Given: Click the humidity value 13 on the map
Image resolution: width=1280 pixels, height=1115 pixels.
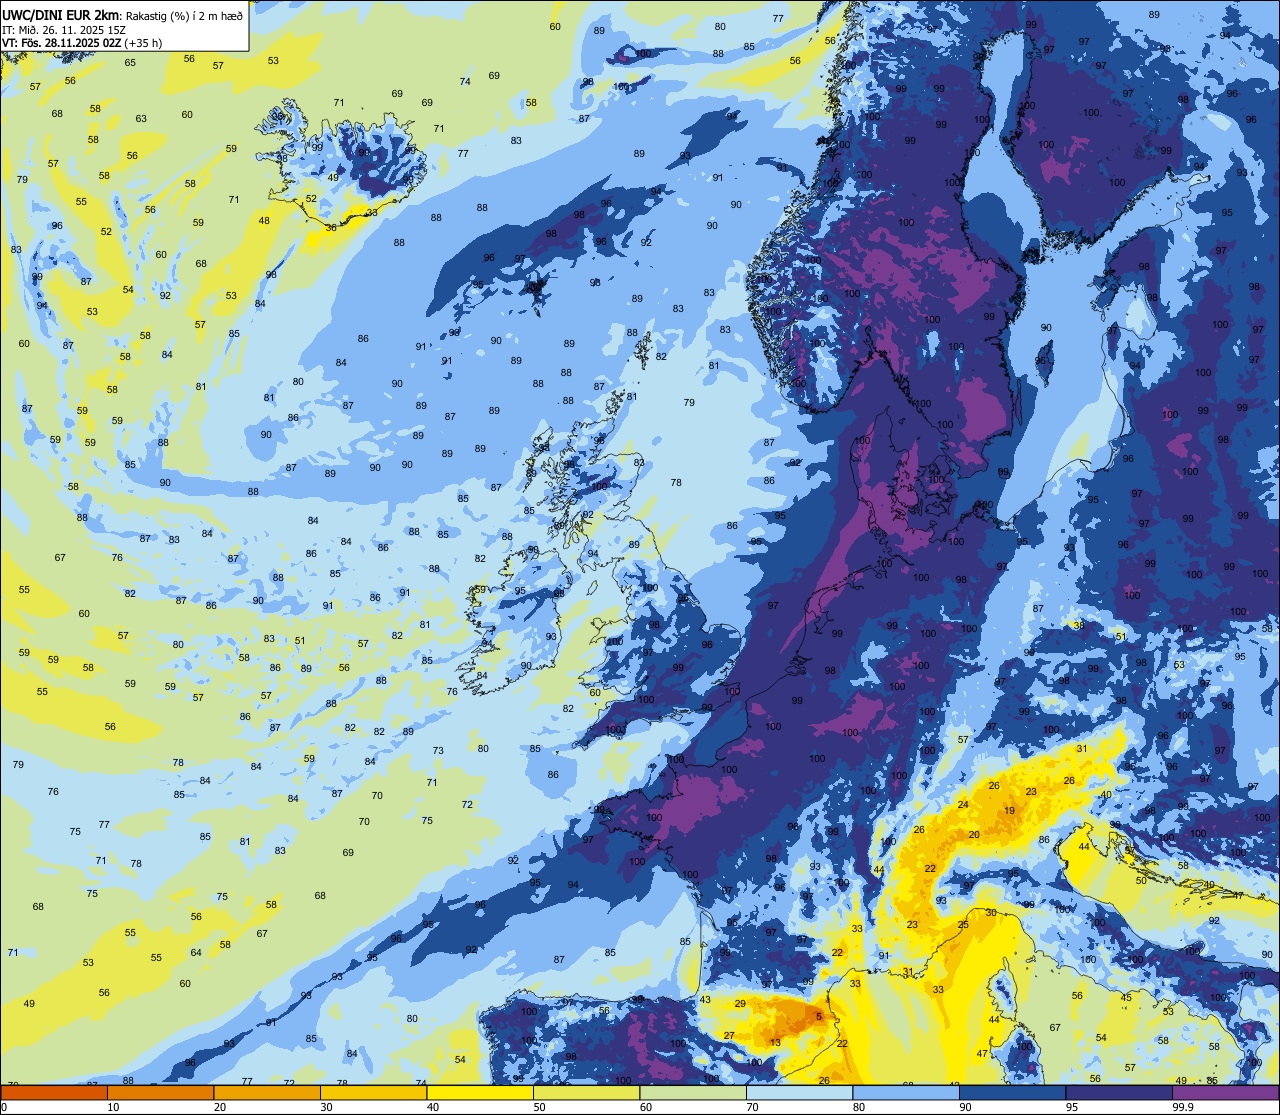Looking at the screenshot, I should pos(775,1042).
